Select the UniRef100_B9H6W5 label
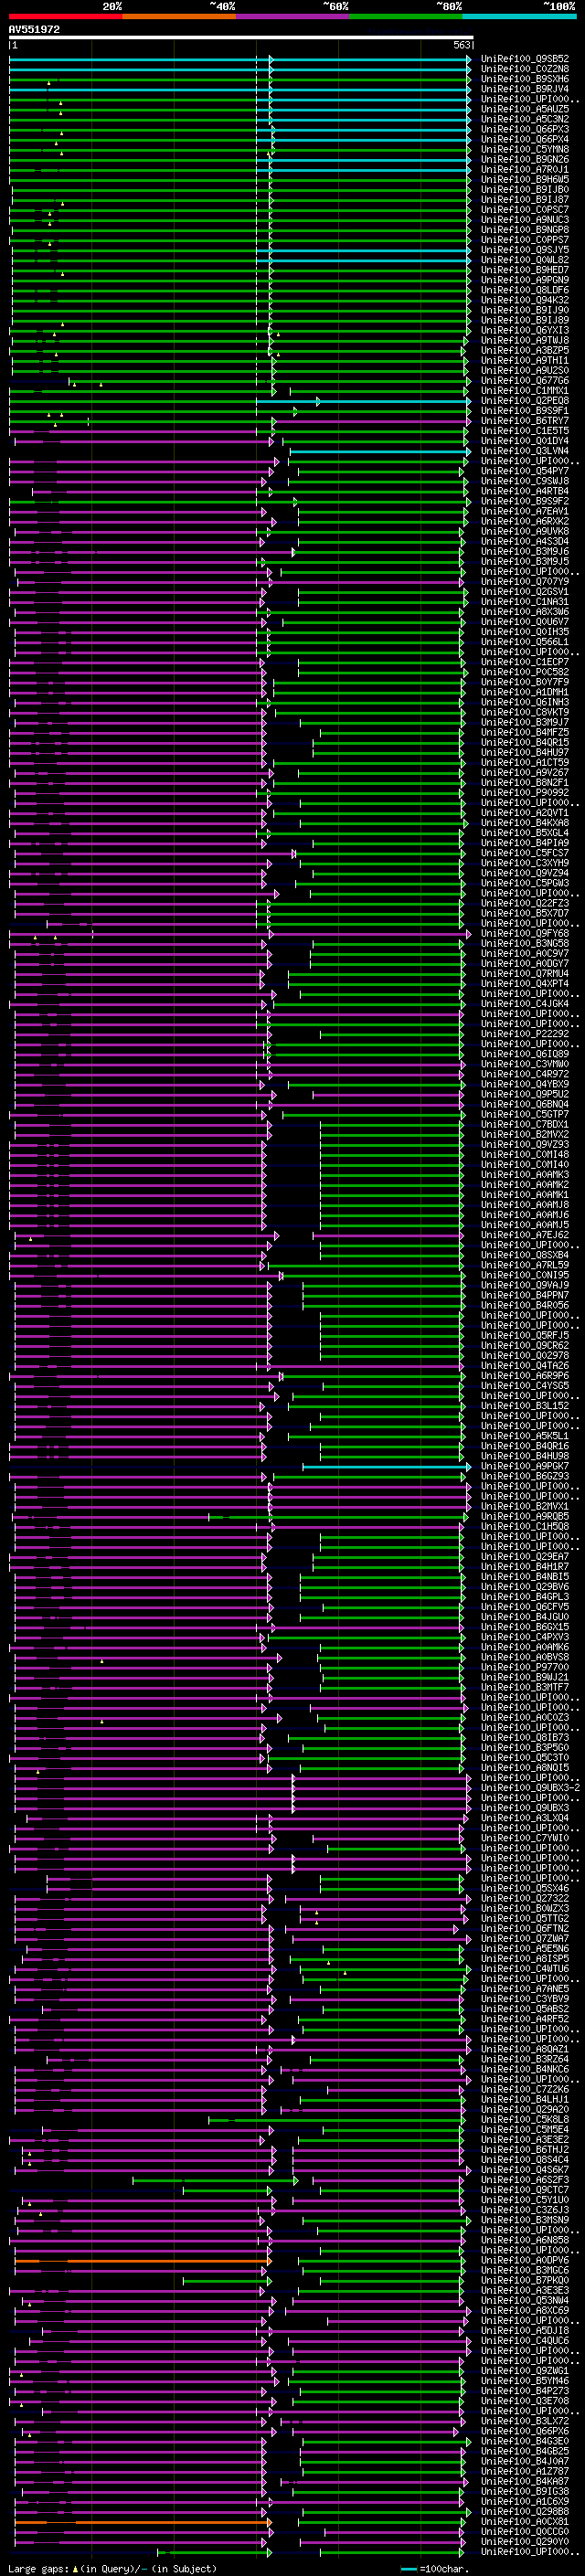585x2576 pixels. pos(525,179)
